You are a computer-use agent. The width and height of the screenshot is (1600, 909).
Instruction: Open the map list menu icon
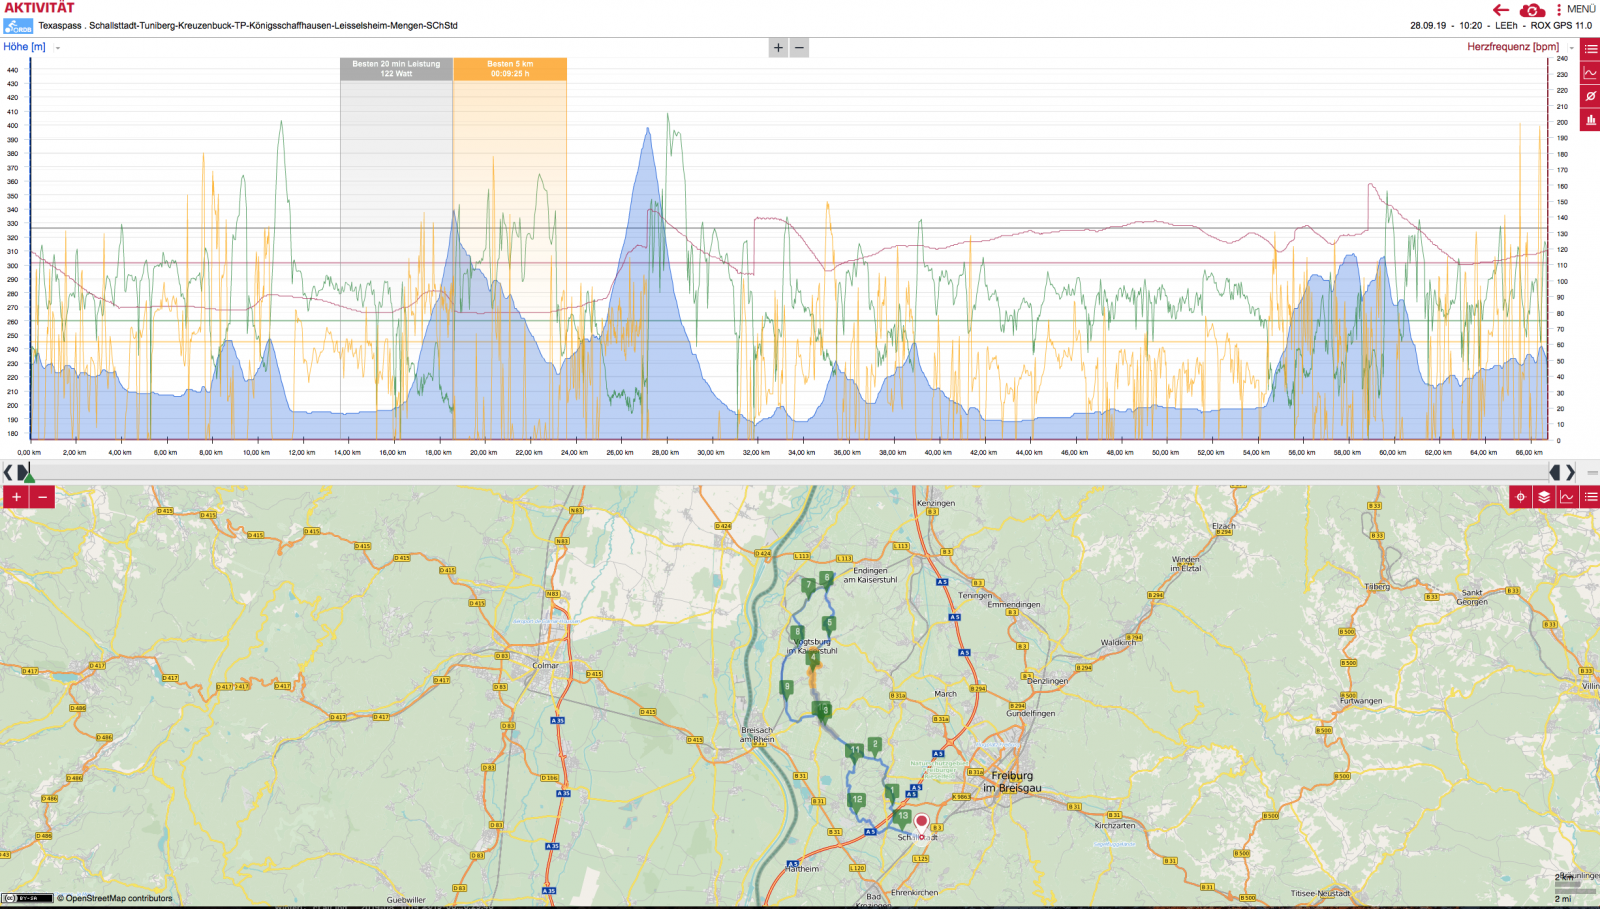click(1590, 497)
